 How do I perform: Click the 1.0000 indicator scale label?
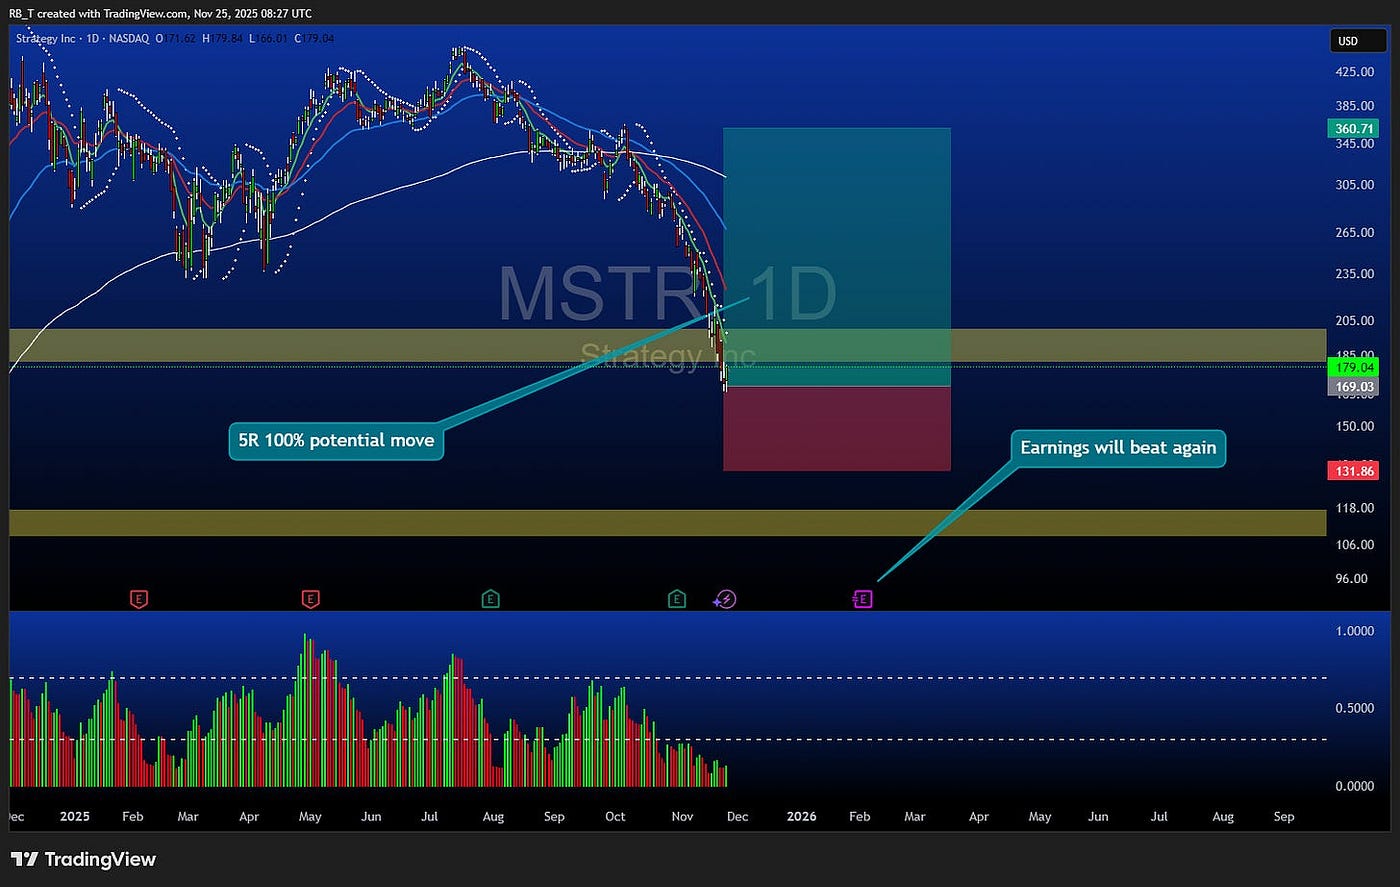pos(1354,631)
